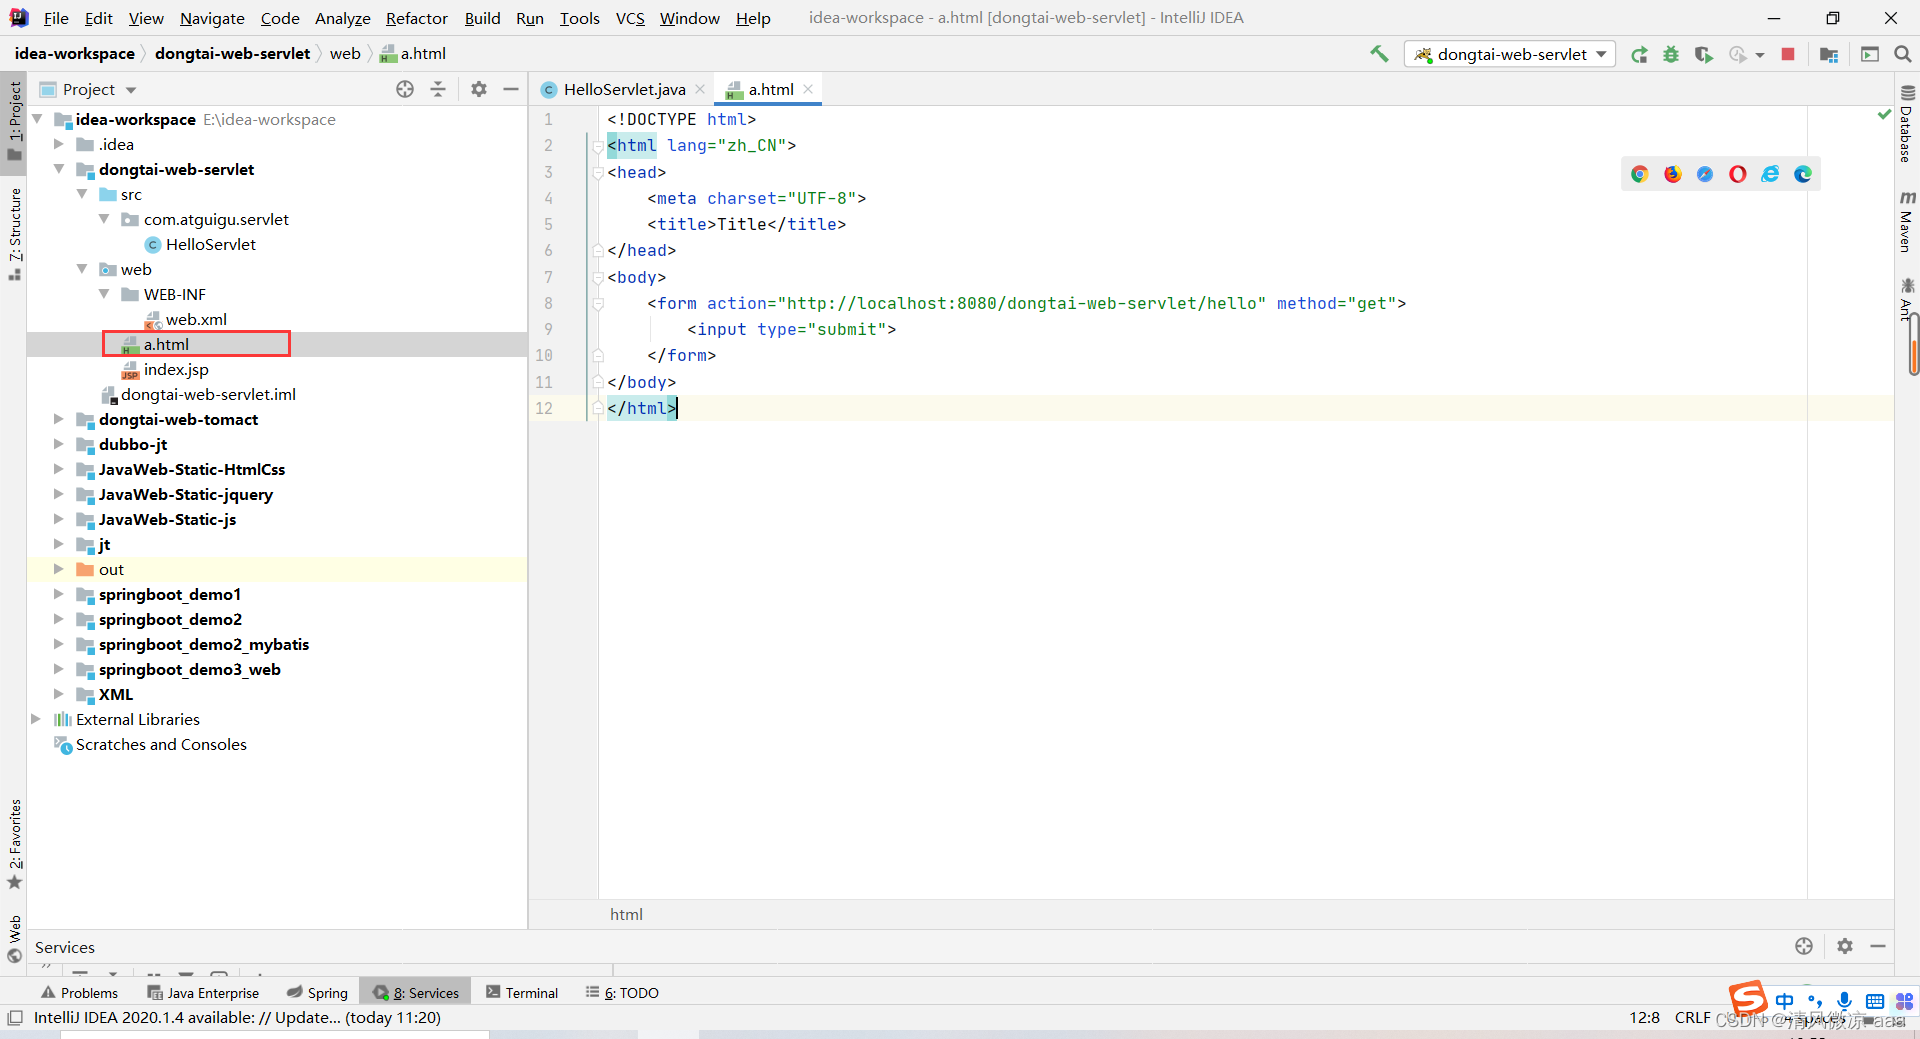1920x1039 pixels.
Task: Open the Build menu
Action: coord(482,18)
